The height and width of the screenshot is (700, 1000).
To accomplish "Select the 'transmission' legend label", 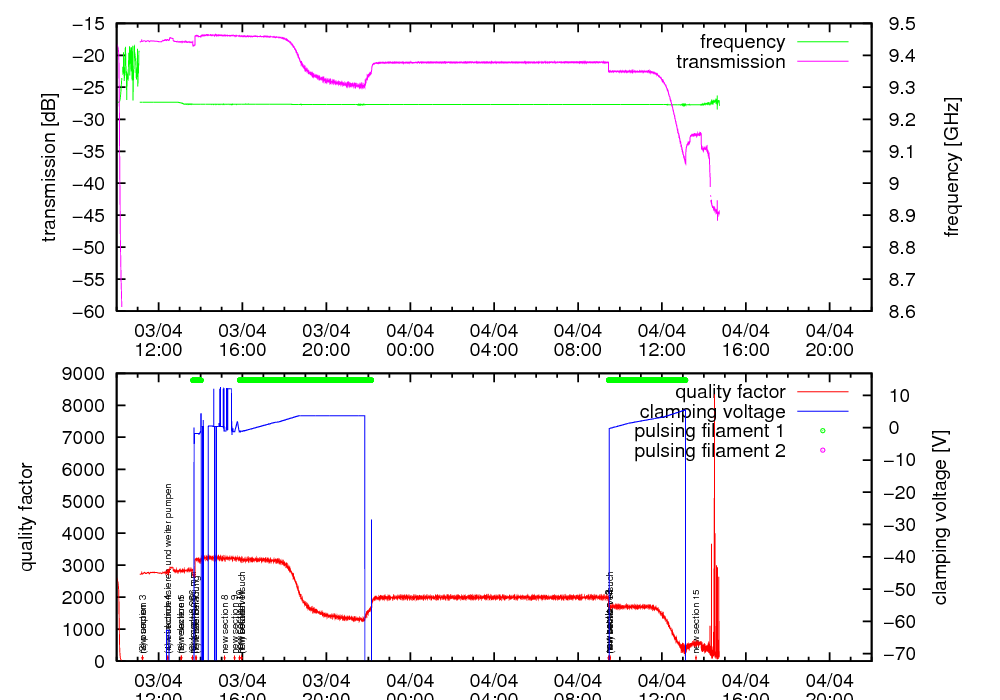I will click(x=730, y=61).
